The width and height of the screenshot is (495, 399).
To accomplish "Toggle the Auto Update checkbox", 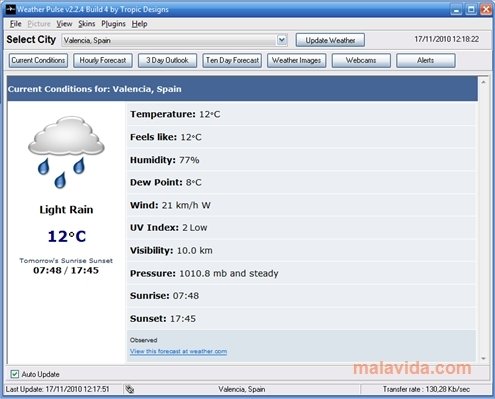I will click(x=14, y=374).
